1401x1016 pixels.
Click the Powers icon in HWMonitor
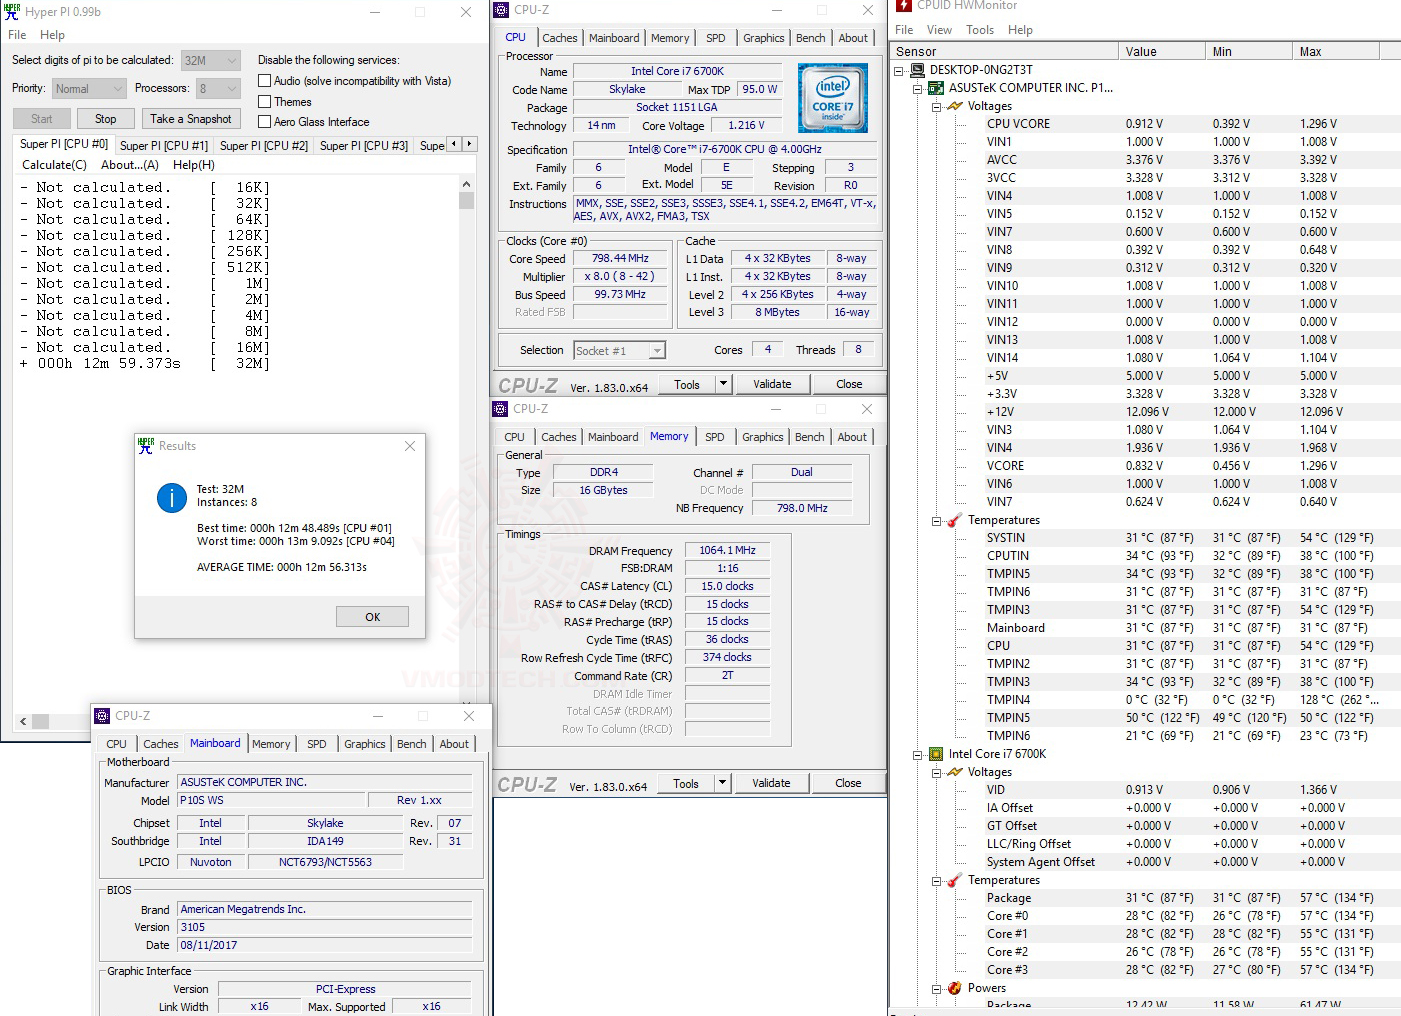pyautogui.click(x=953, y=988)
